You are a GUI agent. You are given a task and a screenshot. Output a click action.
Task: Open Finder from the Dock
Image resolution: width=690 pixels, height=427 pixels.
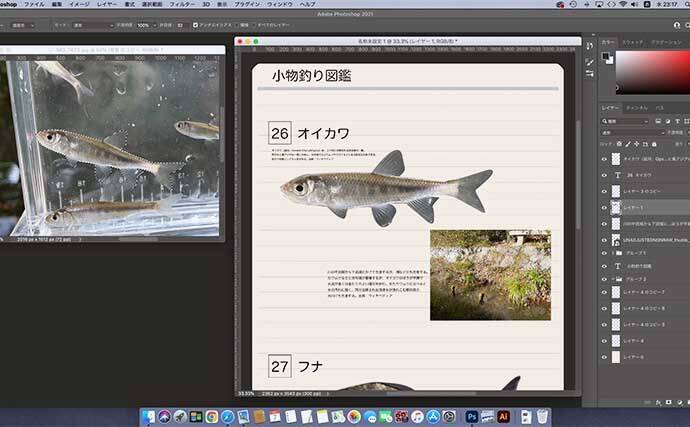coord(147,416)
